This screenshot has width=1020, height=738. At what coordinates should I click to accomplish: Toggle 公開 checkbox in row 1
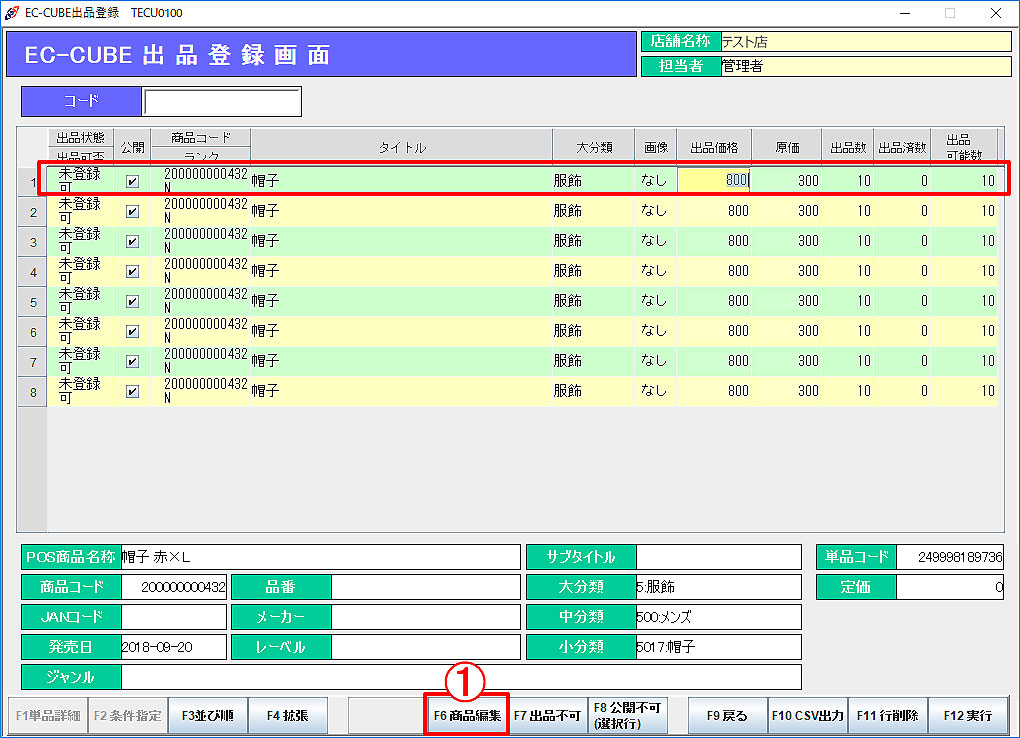132,182
